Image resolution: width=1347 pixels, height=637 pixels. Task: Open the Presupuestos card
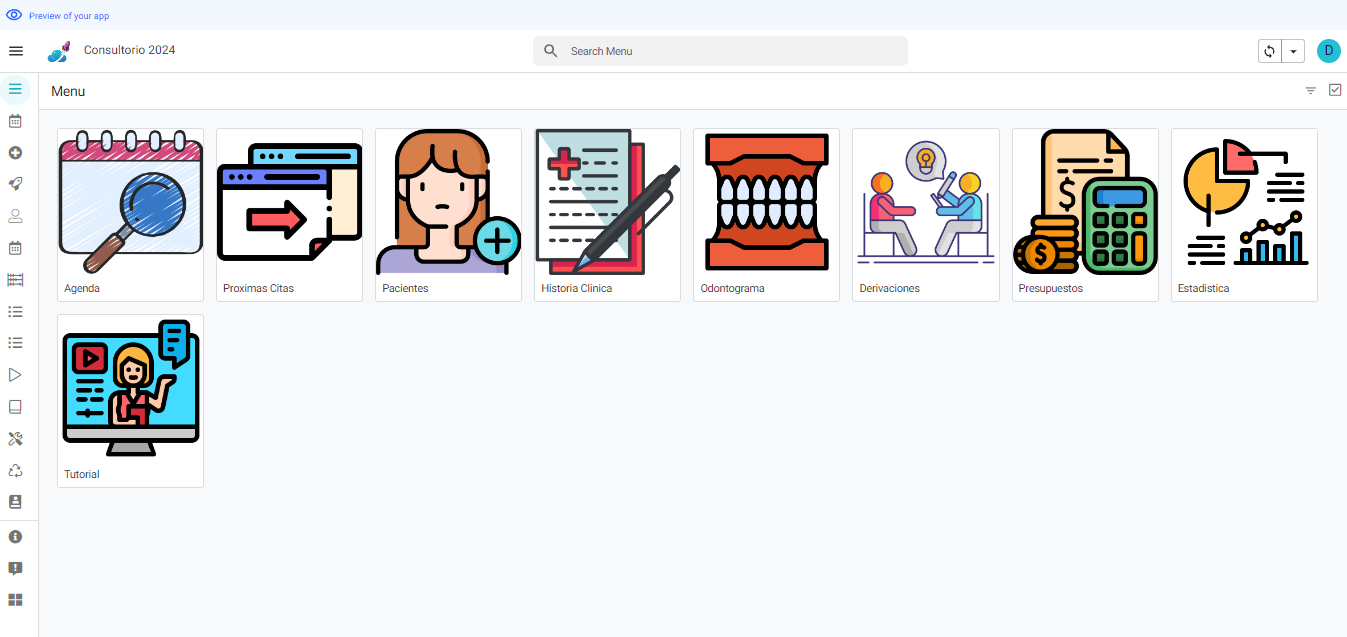[x=1085, y=214]
